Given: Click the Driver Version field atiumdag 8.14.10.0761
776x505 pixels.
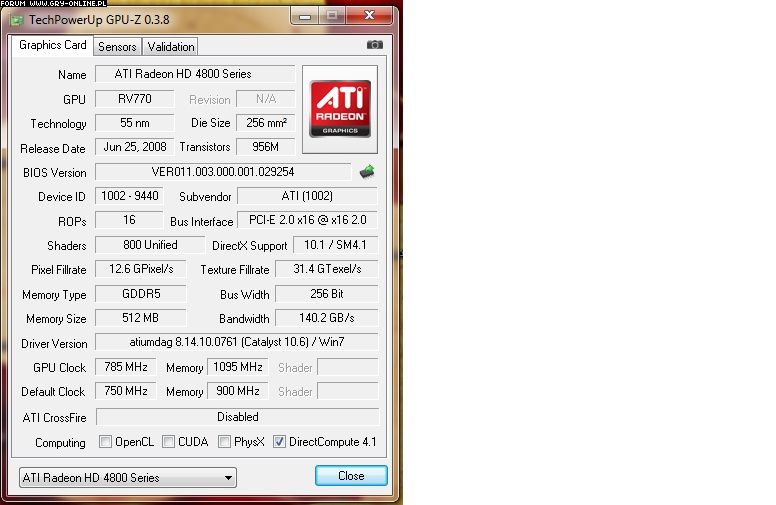Looking at the screenshot, I should [237, 342].
